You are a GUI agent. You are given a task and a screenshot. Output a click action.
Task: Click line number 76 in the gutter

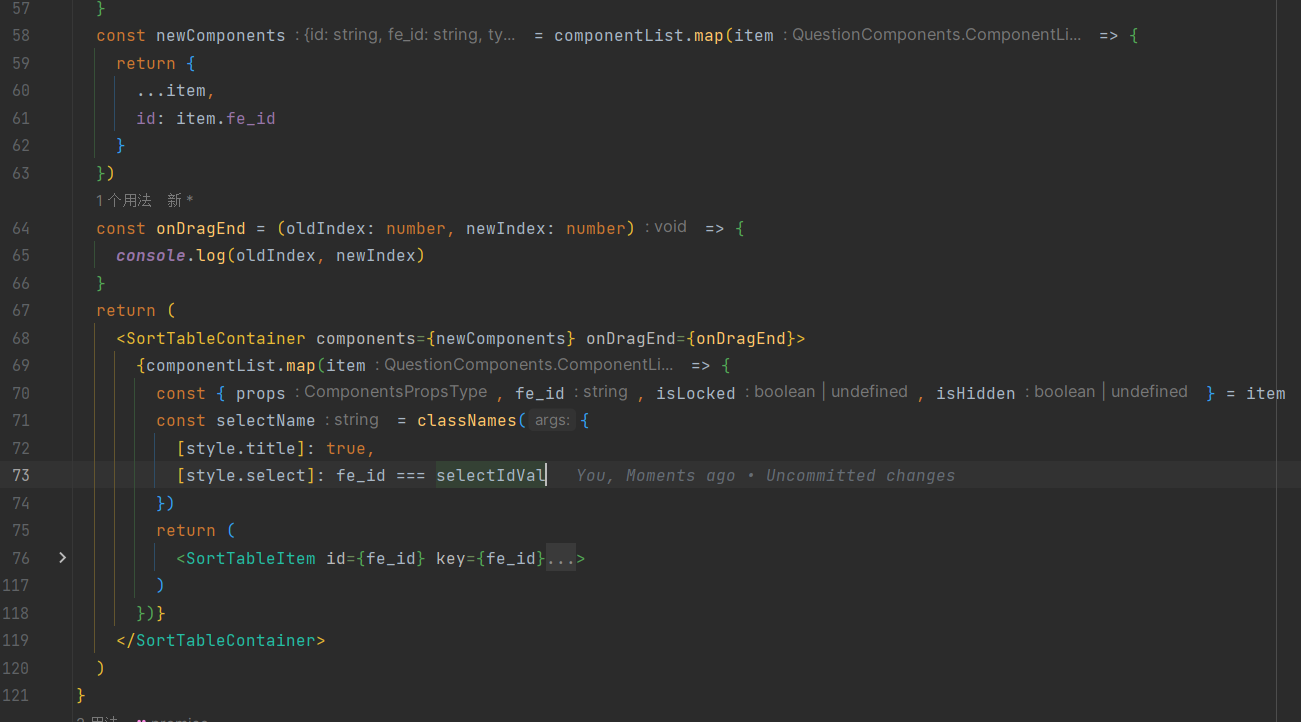point(21,558)
